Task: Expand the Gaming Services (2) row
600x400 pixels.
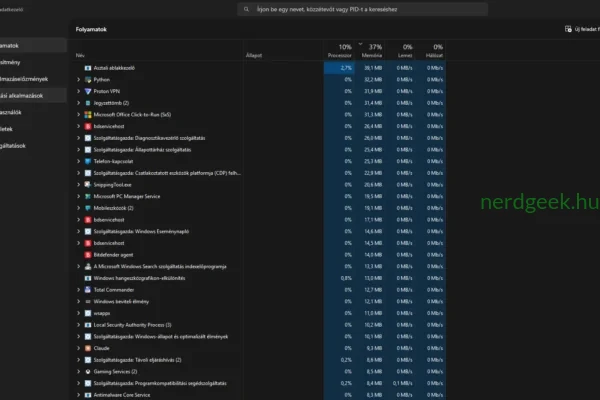Action: [x=78, y=371]
